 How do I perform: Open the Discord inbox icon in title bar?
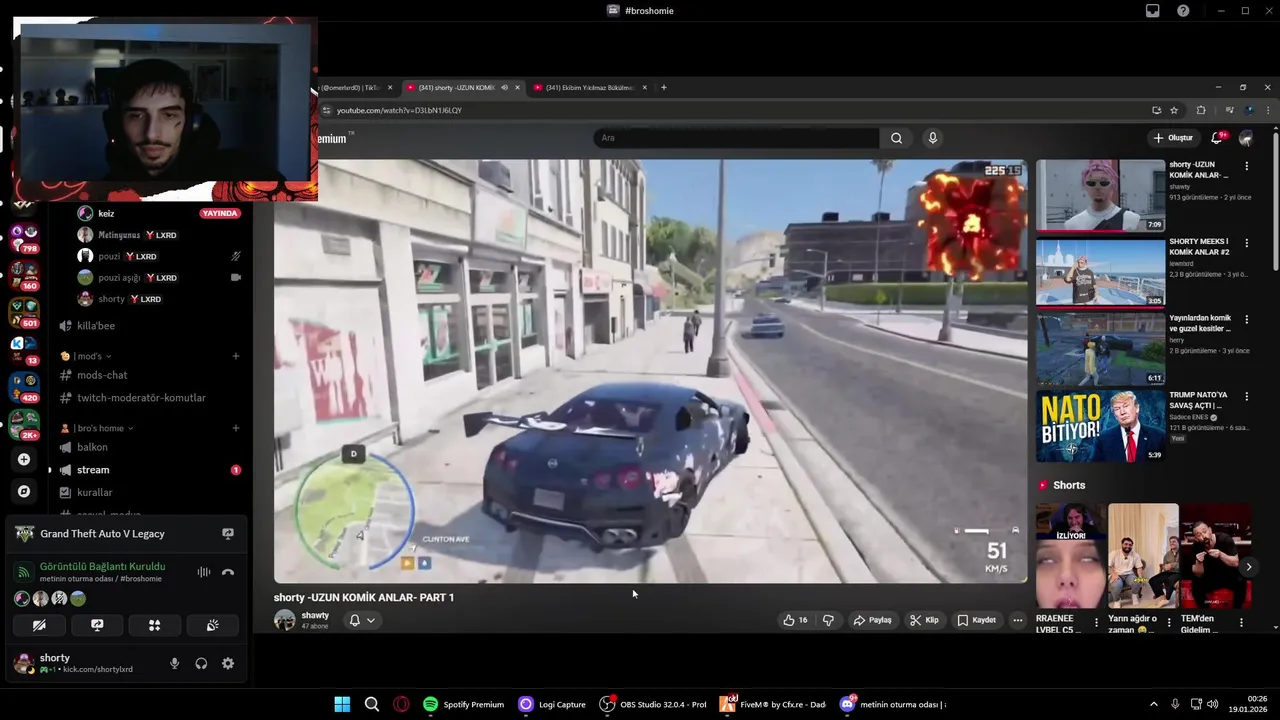click(x=1153, y=11)
